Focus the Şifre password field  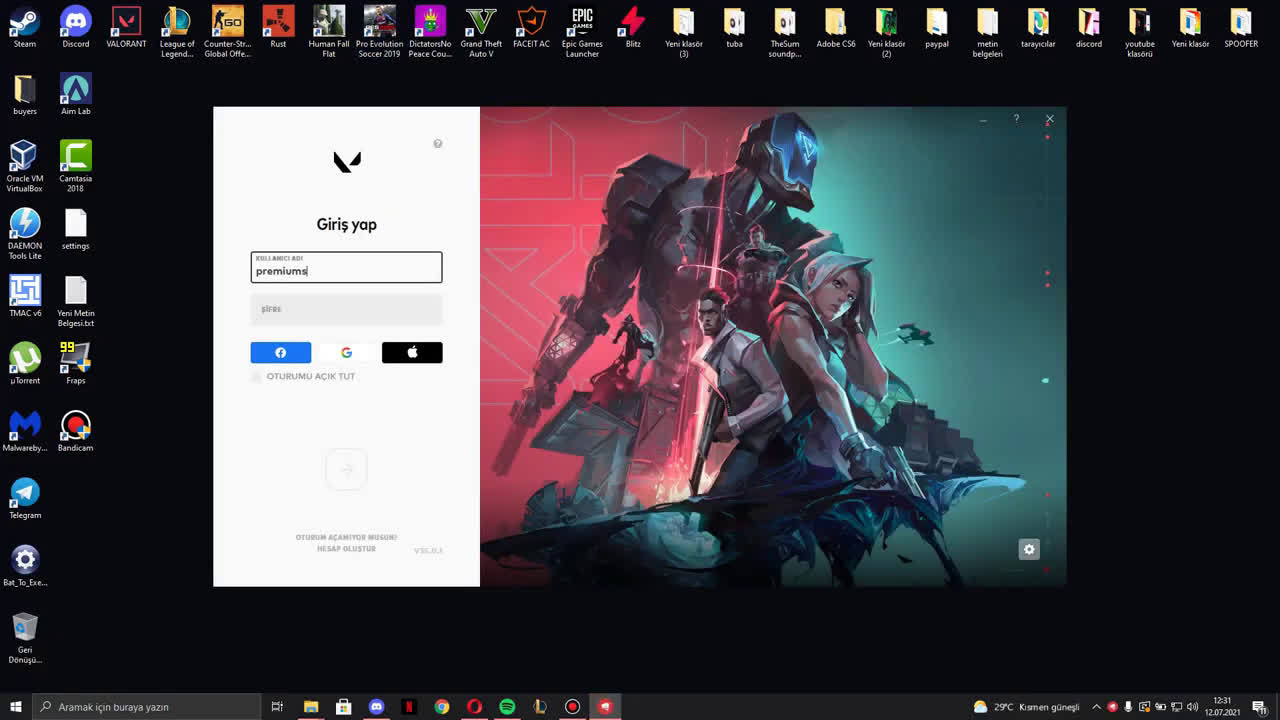point(346,310)
